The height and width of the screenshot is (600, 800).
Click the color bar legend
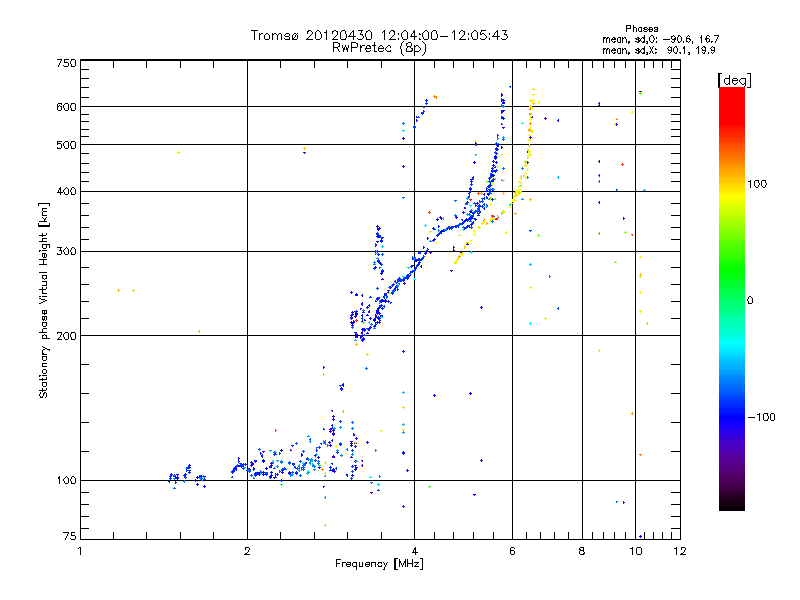tap(732, 298)
